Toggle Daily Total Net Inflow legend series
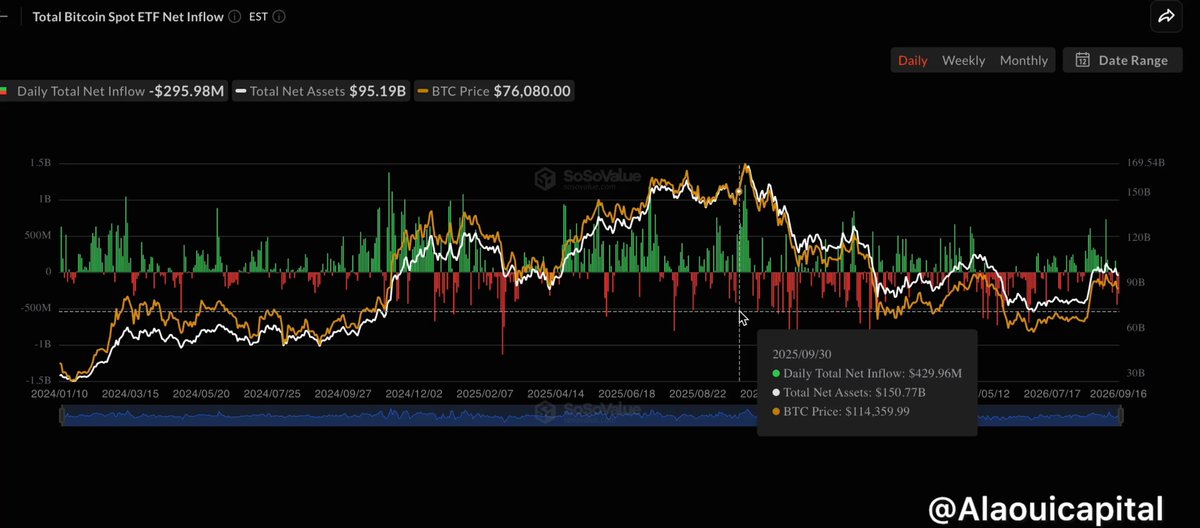The image size is (1200, 528). pos(112,91)
